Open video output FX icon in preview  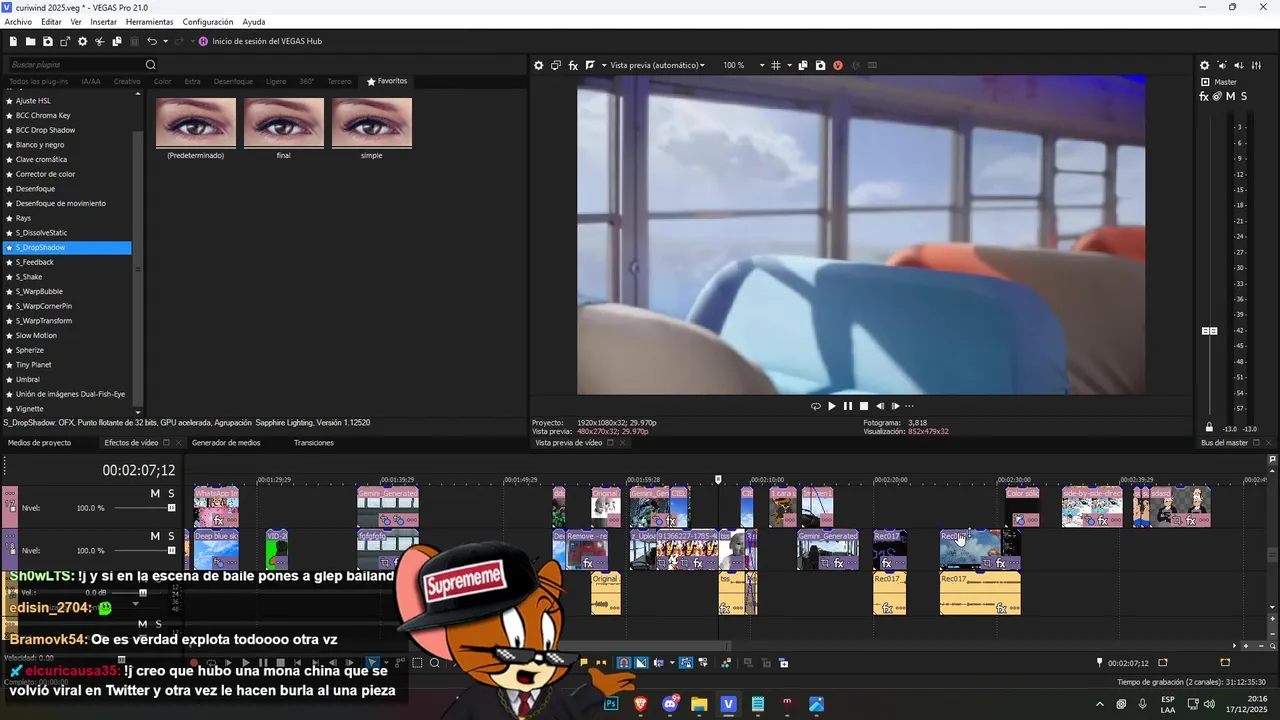573,65
